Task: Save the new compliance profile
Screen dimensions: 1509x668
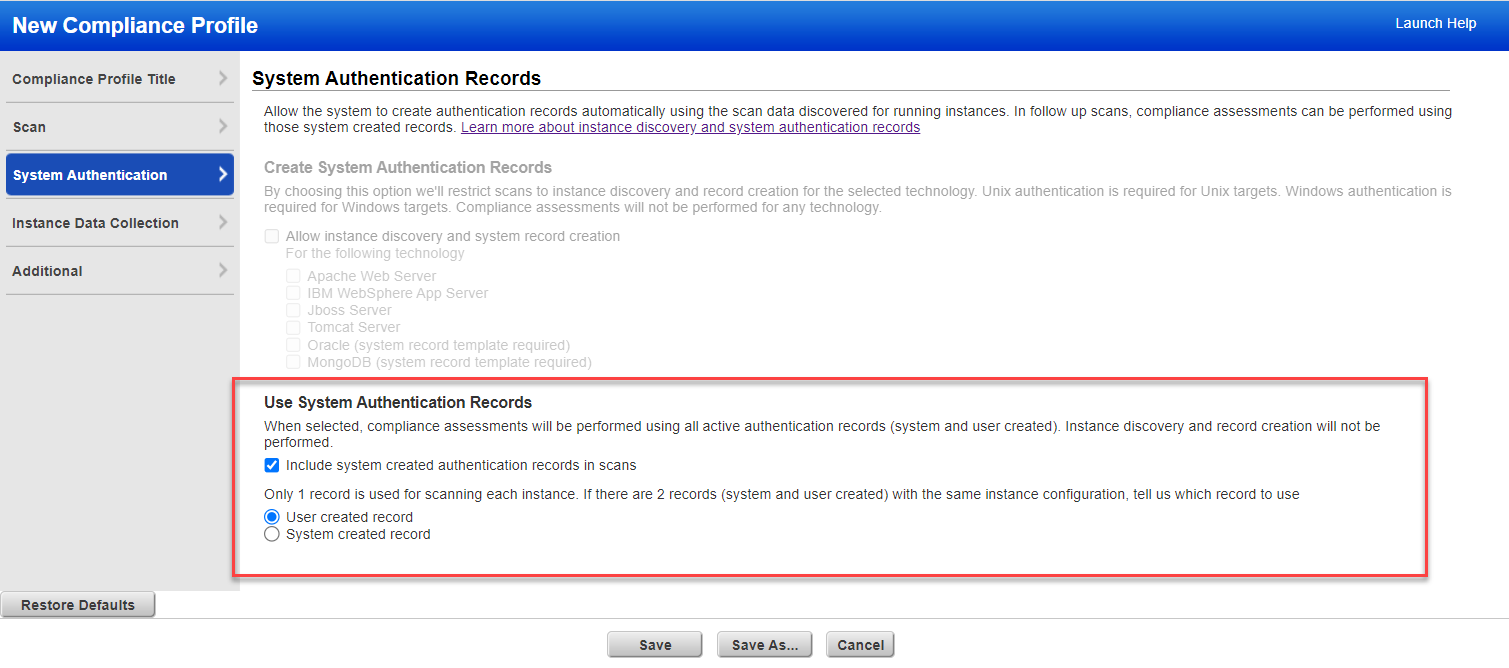Action: coord(654,644)
